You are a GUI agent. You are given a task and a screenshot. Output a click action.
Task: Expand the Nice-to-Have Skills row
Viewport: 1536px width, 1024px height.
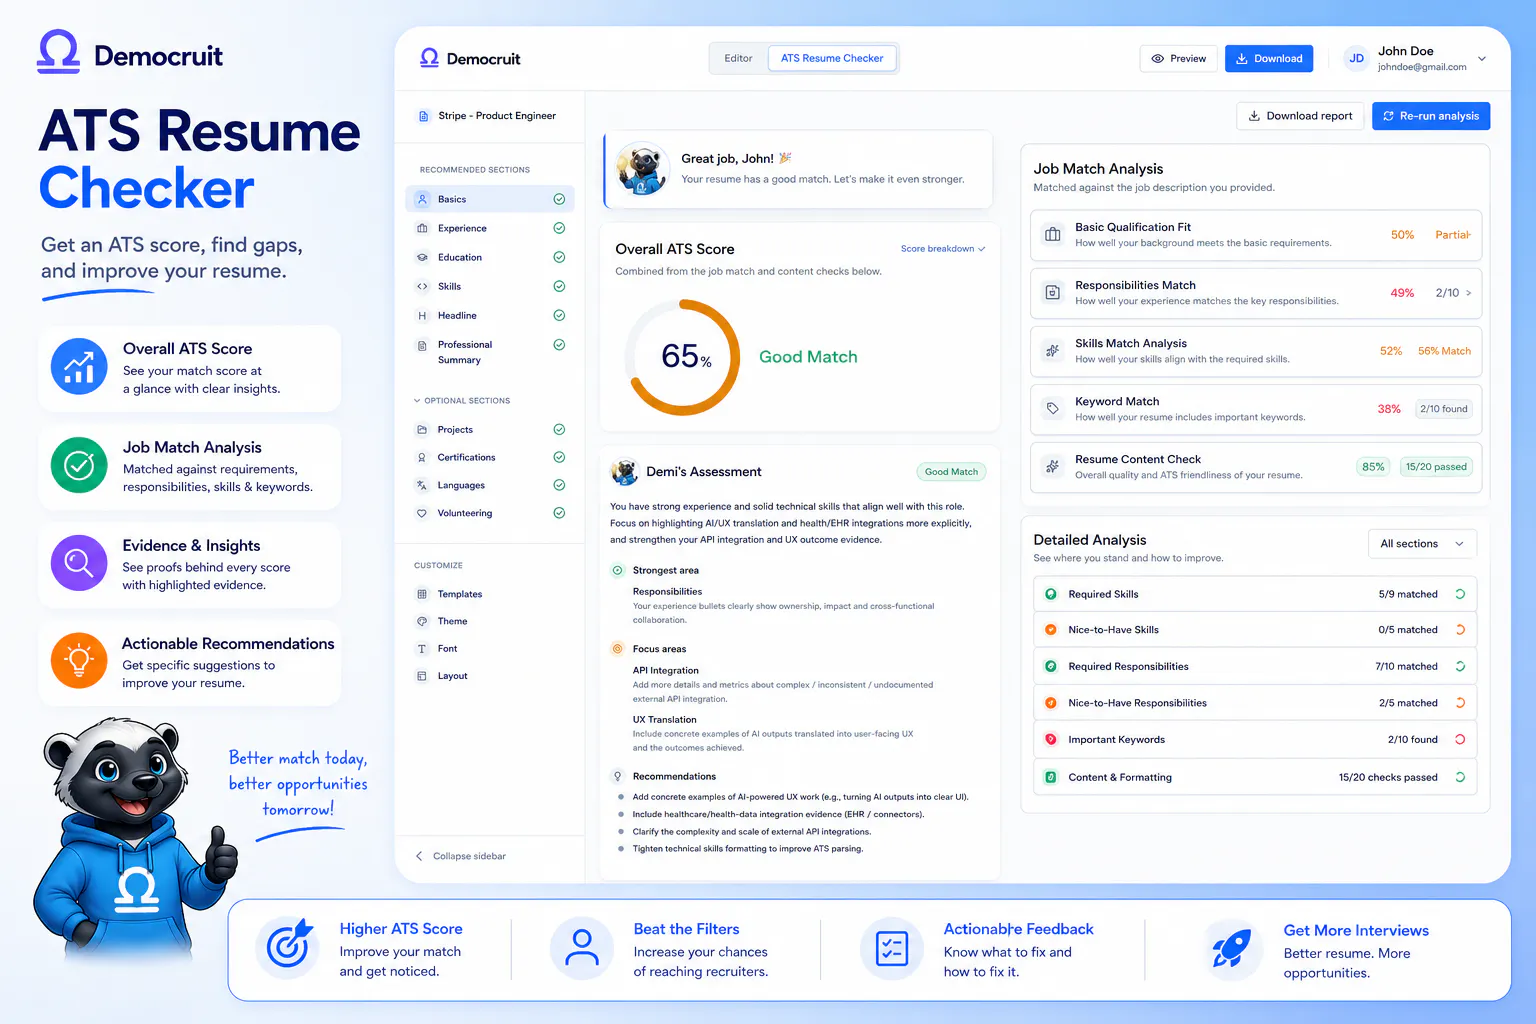pyautogui.click(x=1254, y=630)
